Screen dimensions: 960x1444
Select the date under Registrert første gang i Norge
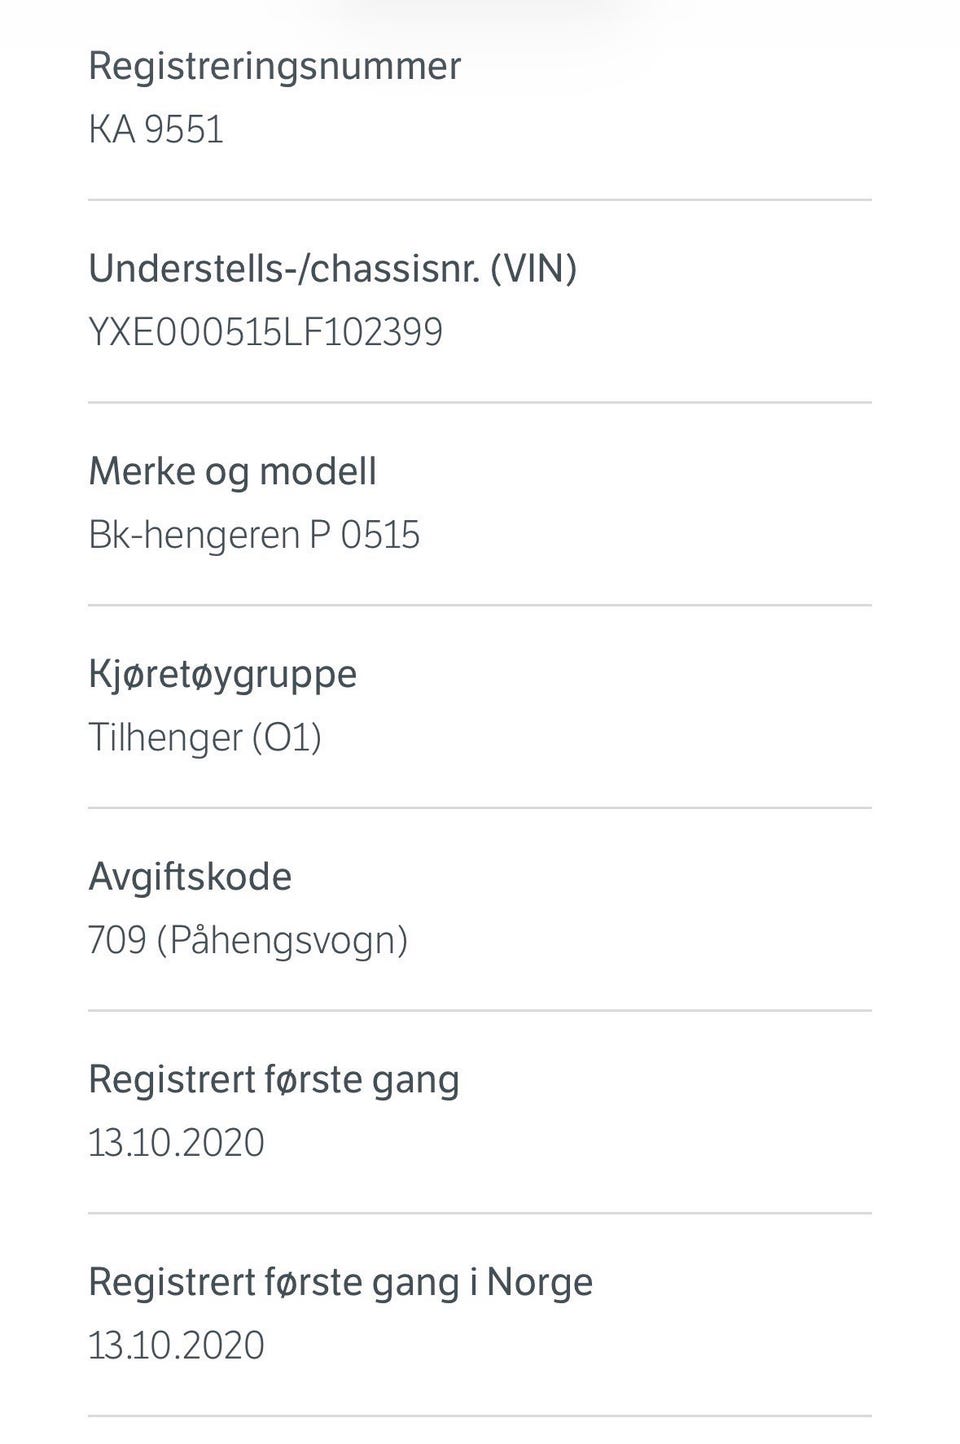click(176, 1346)
